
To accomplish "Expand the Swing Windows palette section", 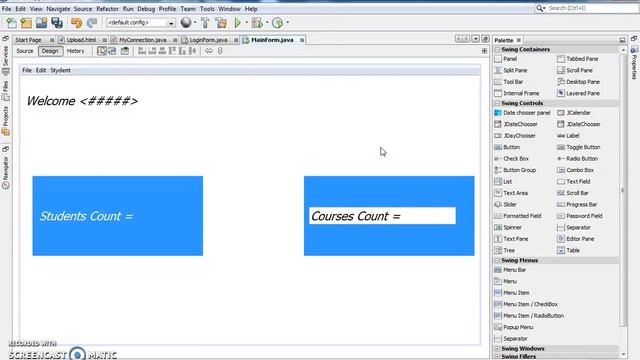I will pos(497,349).
